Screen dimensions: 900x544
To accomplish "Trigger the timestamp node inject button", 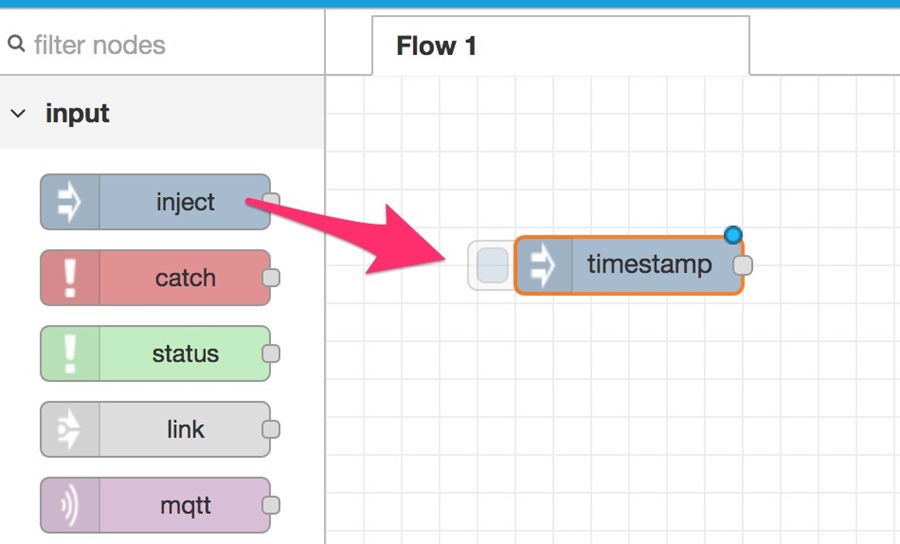I will coord(492,265).
